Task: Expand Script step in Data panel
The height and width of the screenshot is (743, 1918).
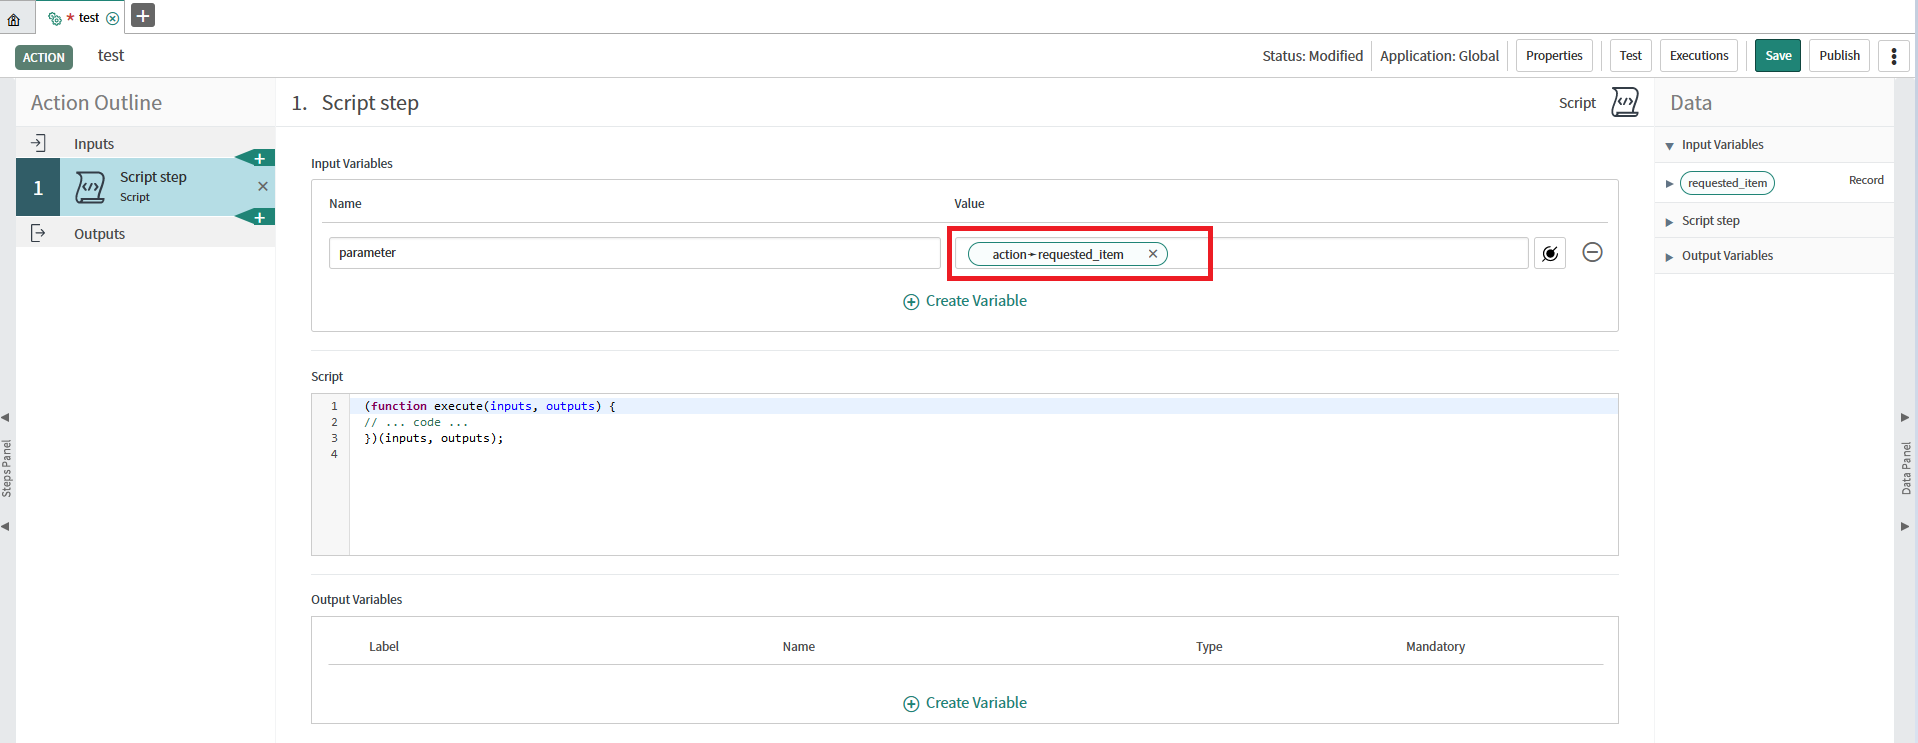Action: click(x=1669, y=222)
